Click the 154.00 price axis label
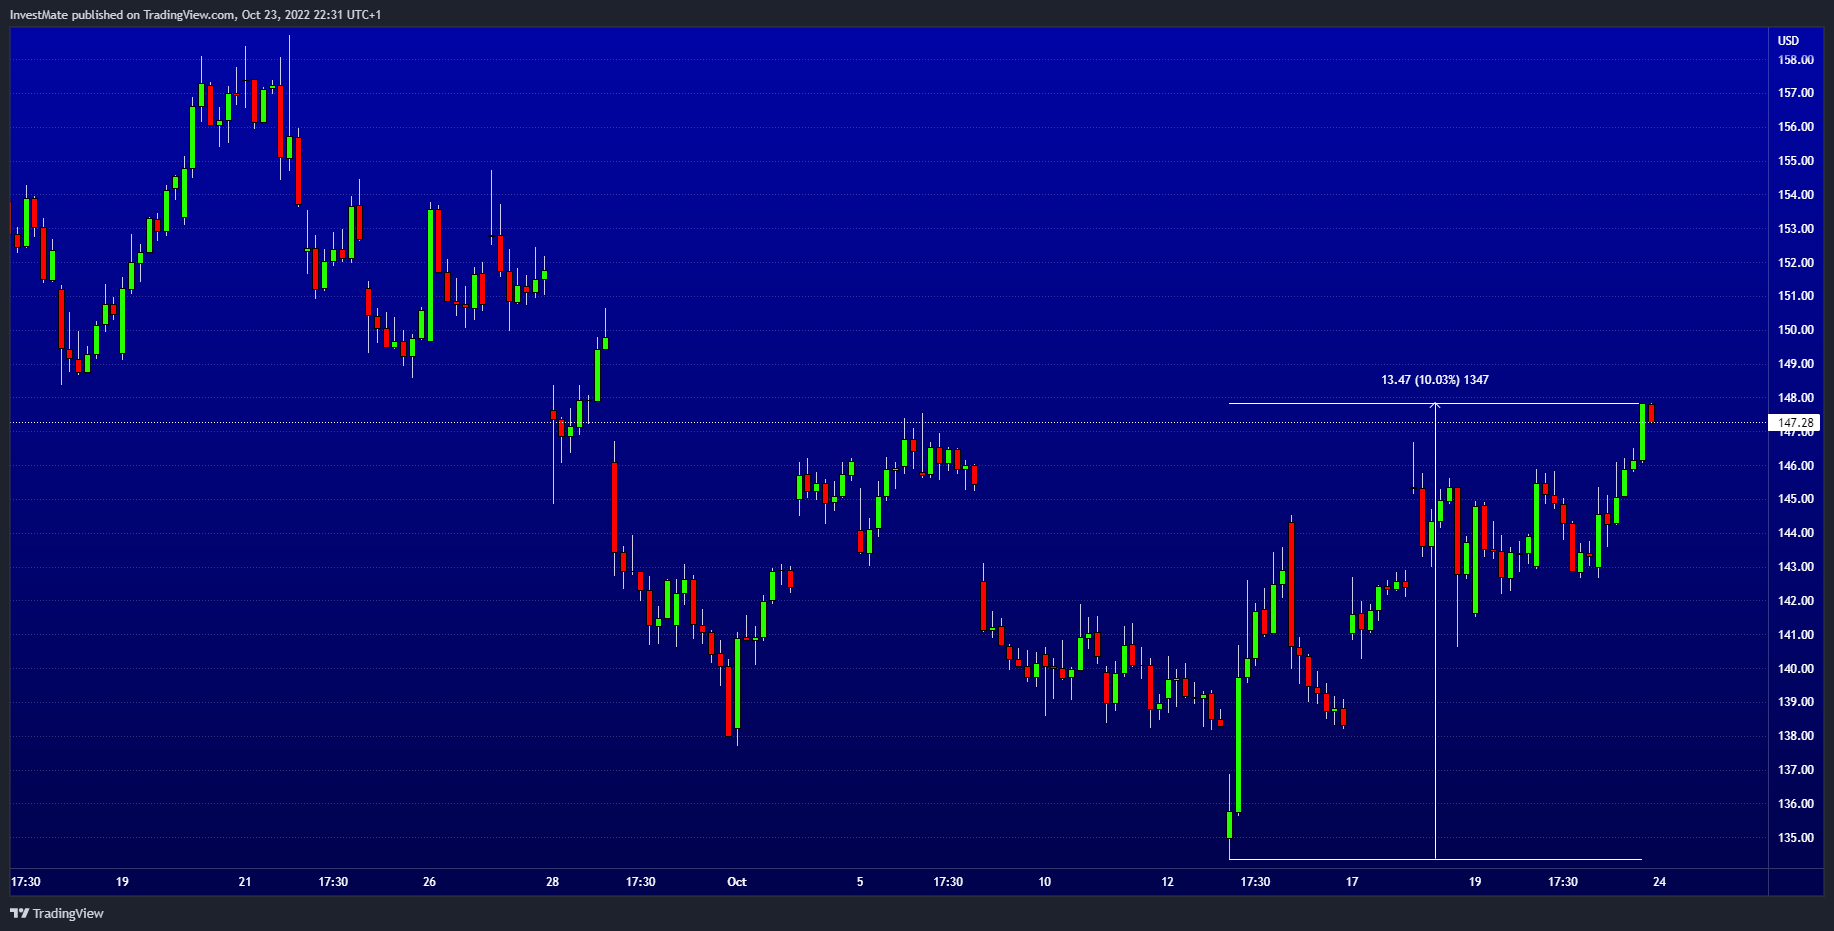This screenshot has height=931, width=1834. 1796,195
